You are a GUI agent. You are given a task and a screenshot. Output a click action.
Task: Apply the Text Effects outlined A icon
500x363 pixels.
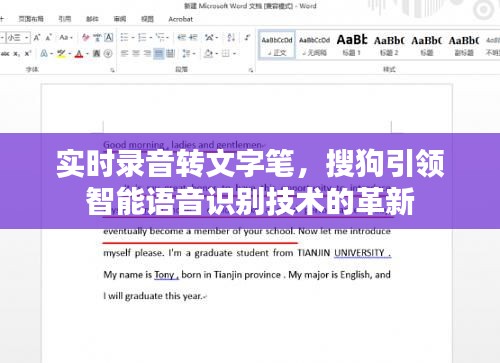coord(44,53)
